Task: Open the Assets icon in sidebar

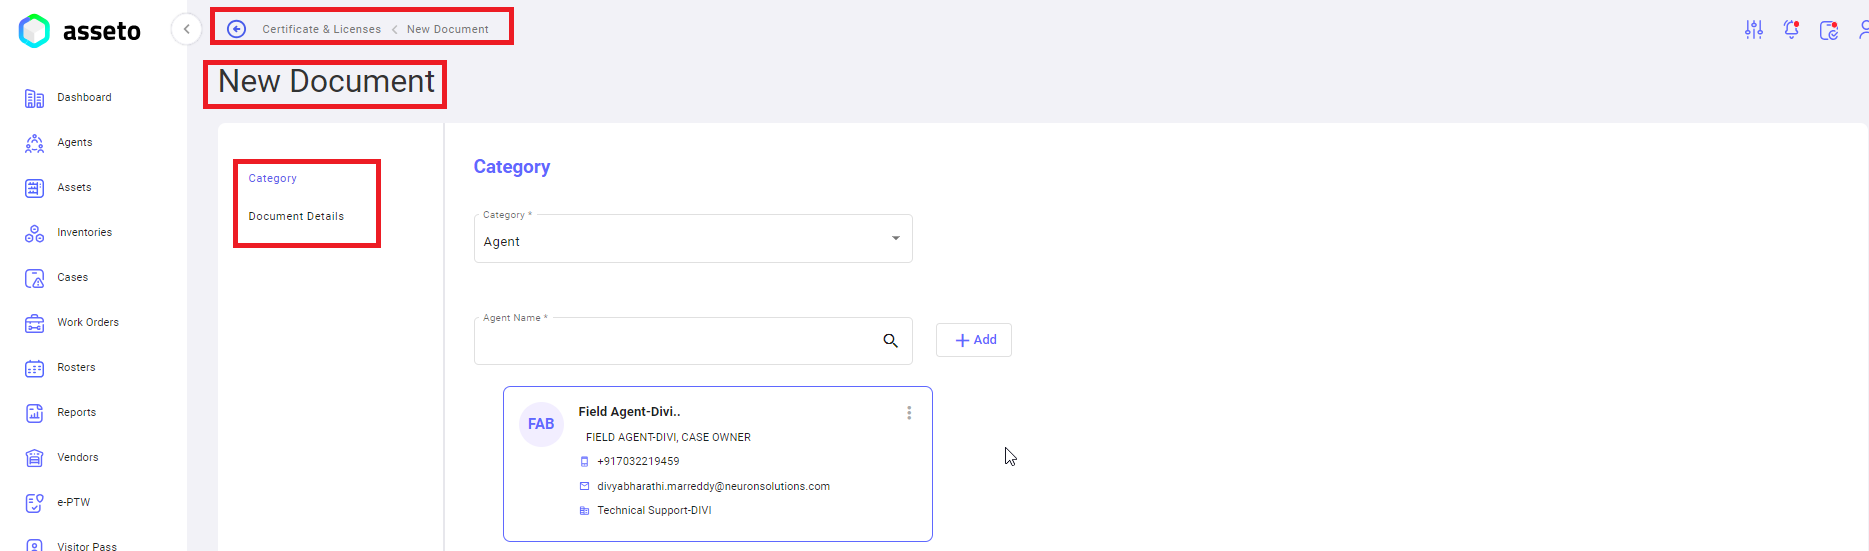Action: click(34, 188)
